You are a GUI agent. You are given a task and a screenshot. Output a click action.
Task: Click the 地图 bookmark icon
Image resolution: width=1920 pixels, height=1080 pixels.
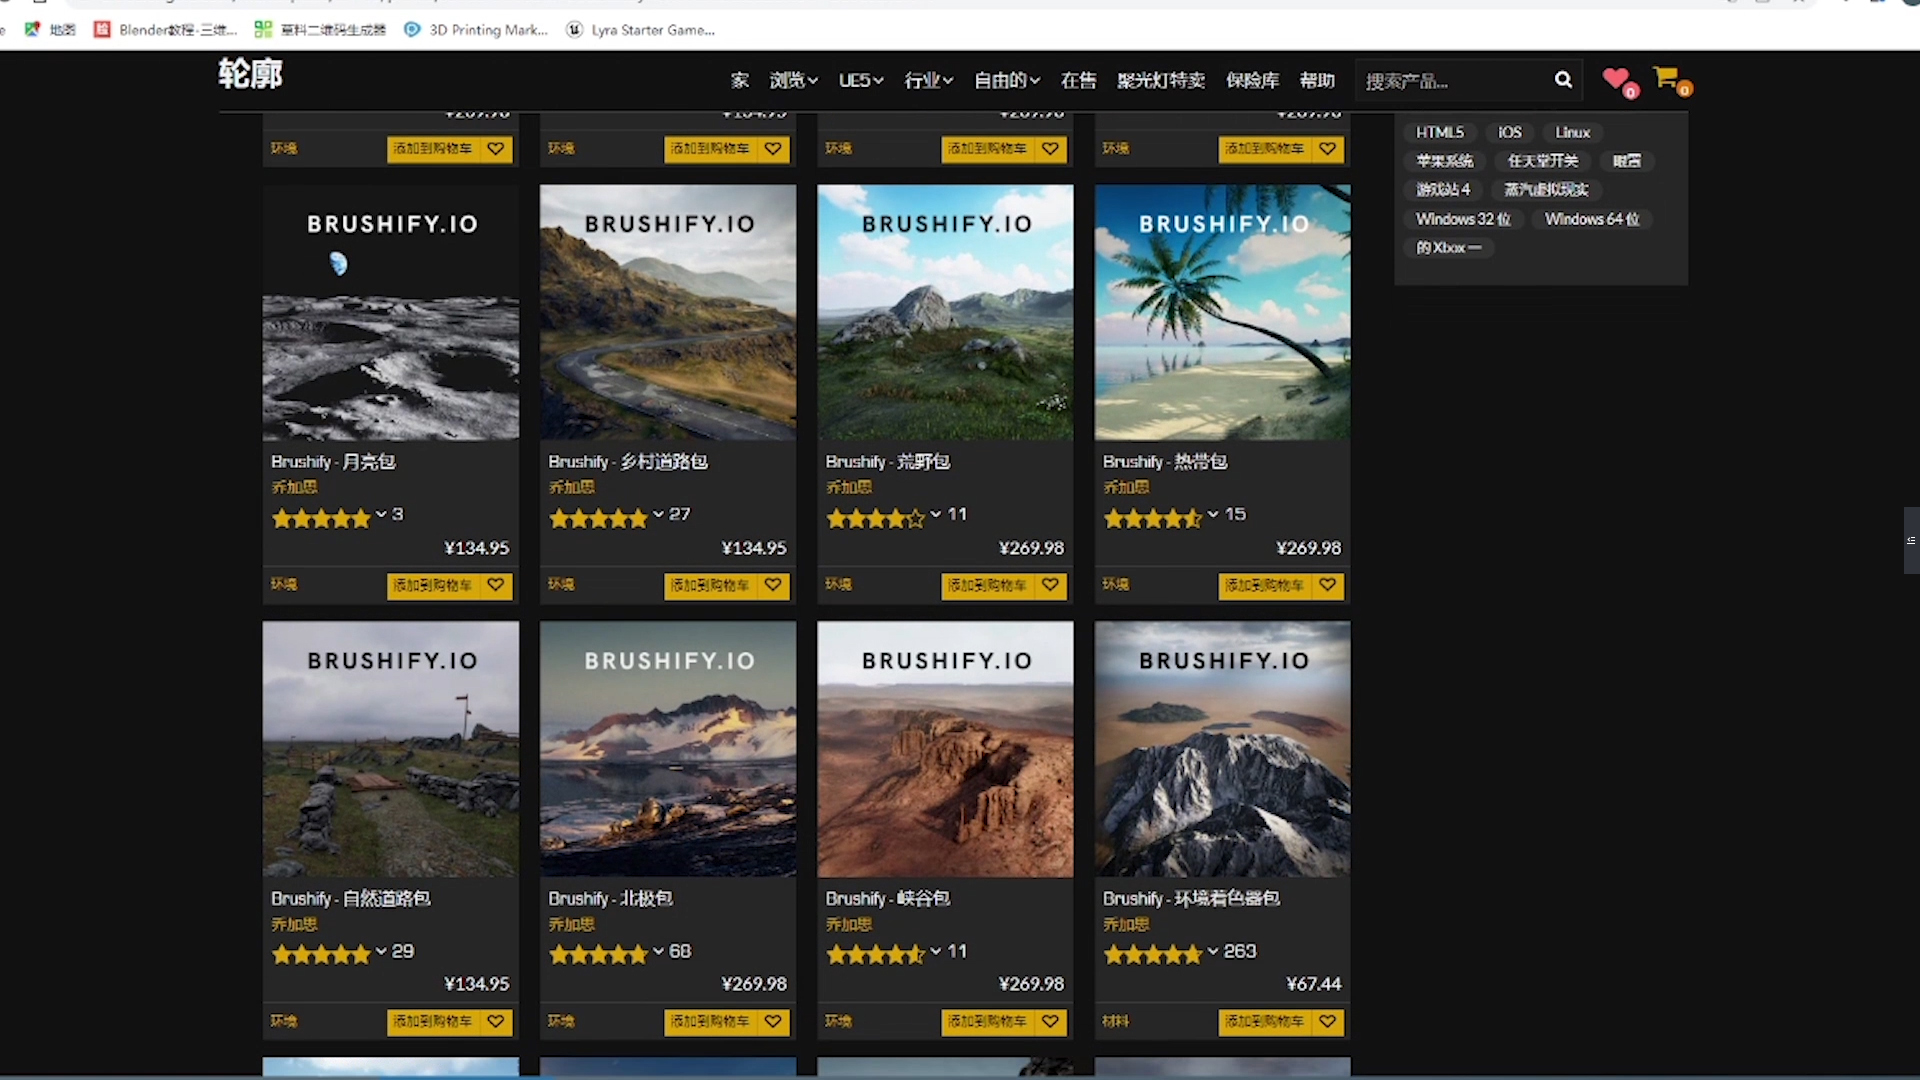33,30
